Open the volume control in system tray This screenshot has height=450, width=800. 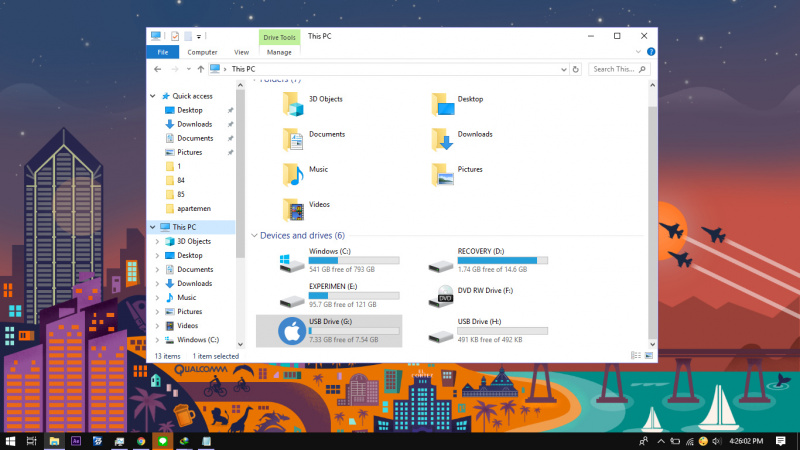point(717,441)
